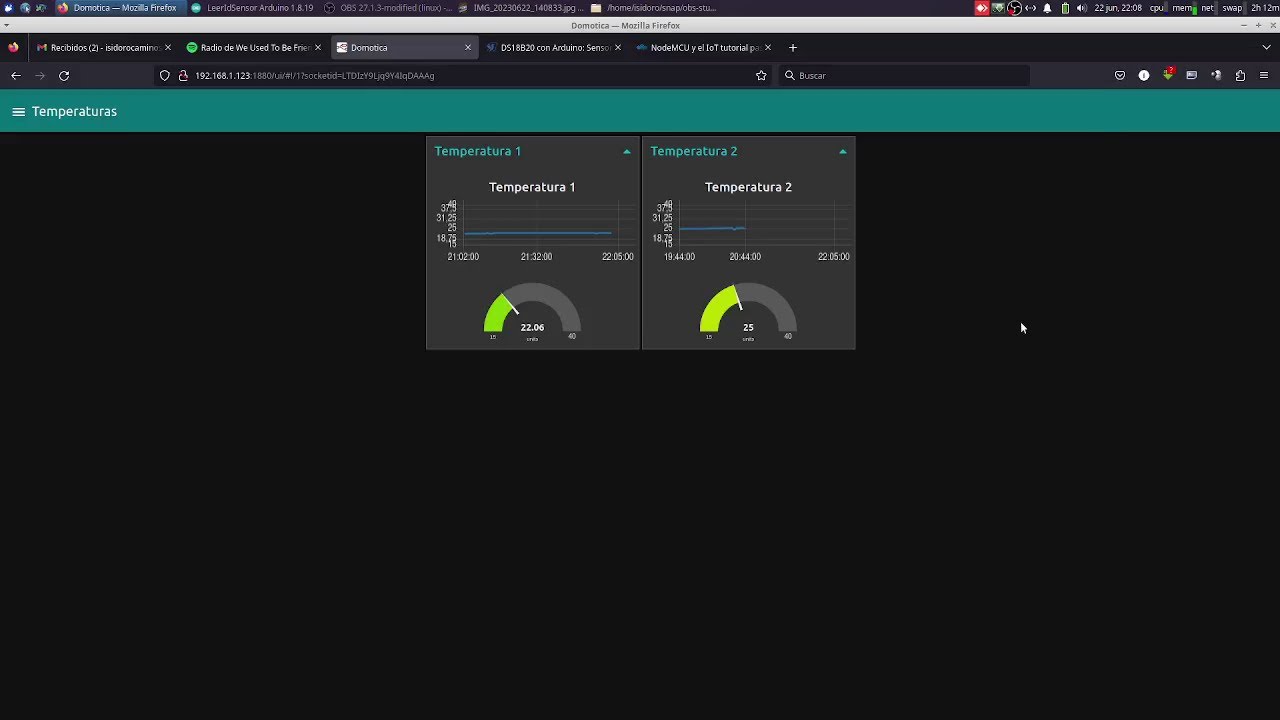
Task: Go back to the previous page
Action: (x=16, y=75)
